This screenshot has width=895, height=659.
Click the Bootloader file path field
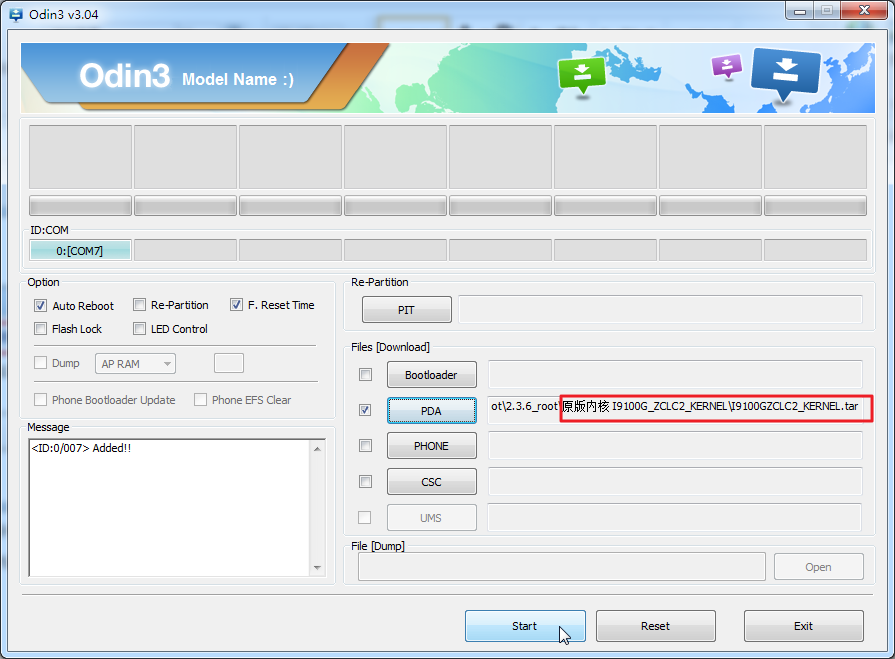(x=675, y=374)
